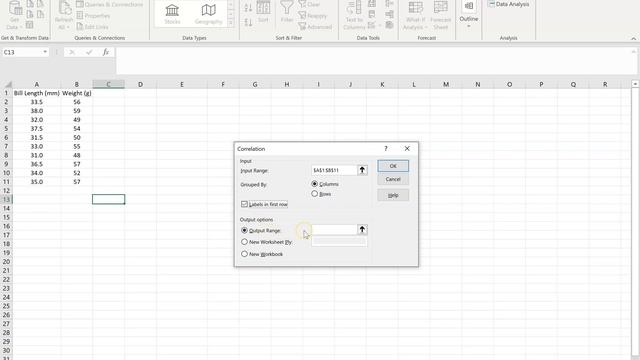Viewport: 640px width, 360px height.
Task: Choose the Geography data type
Action: [208, 14]
